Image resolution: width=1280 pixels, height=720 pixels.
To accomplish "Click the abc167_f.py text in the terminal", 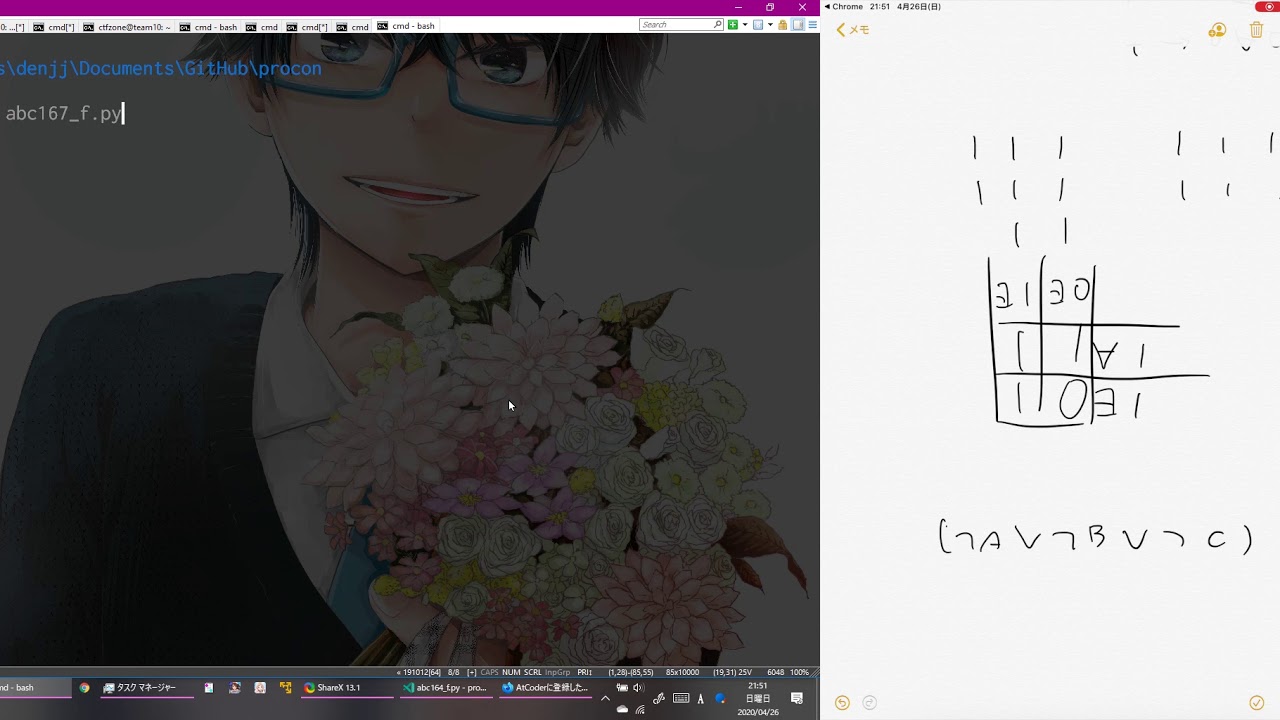I will [63, 113].
